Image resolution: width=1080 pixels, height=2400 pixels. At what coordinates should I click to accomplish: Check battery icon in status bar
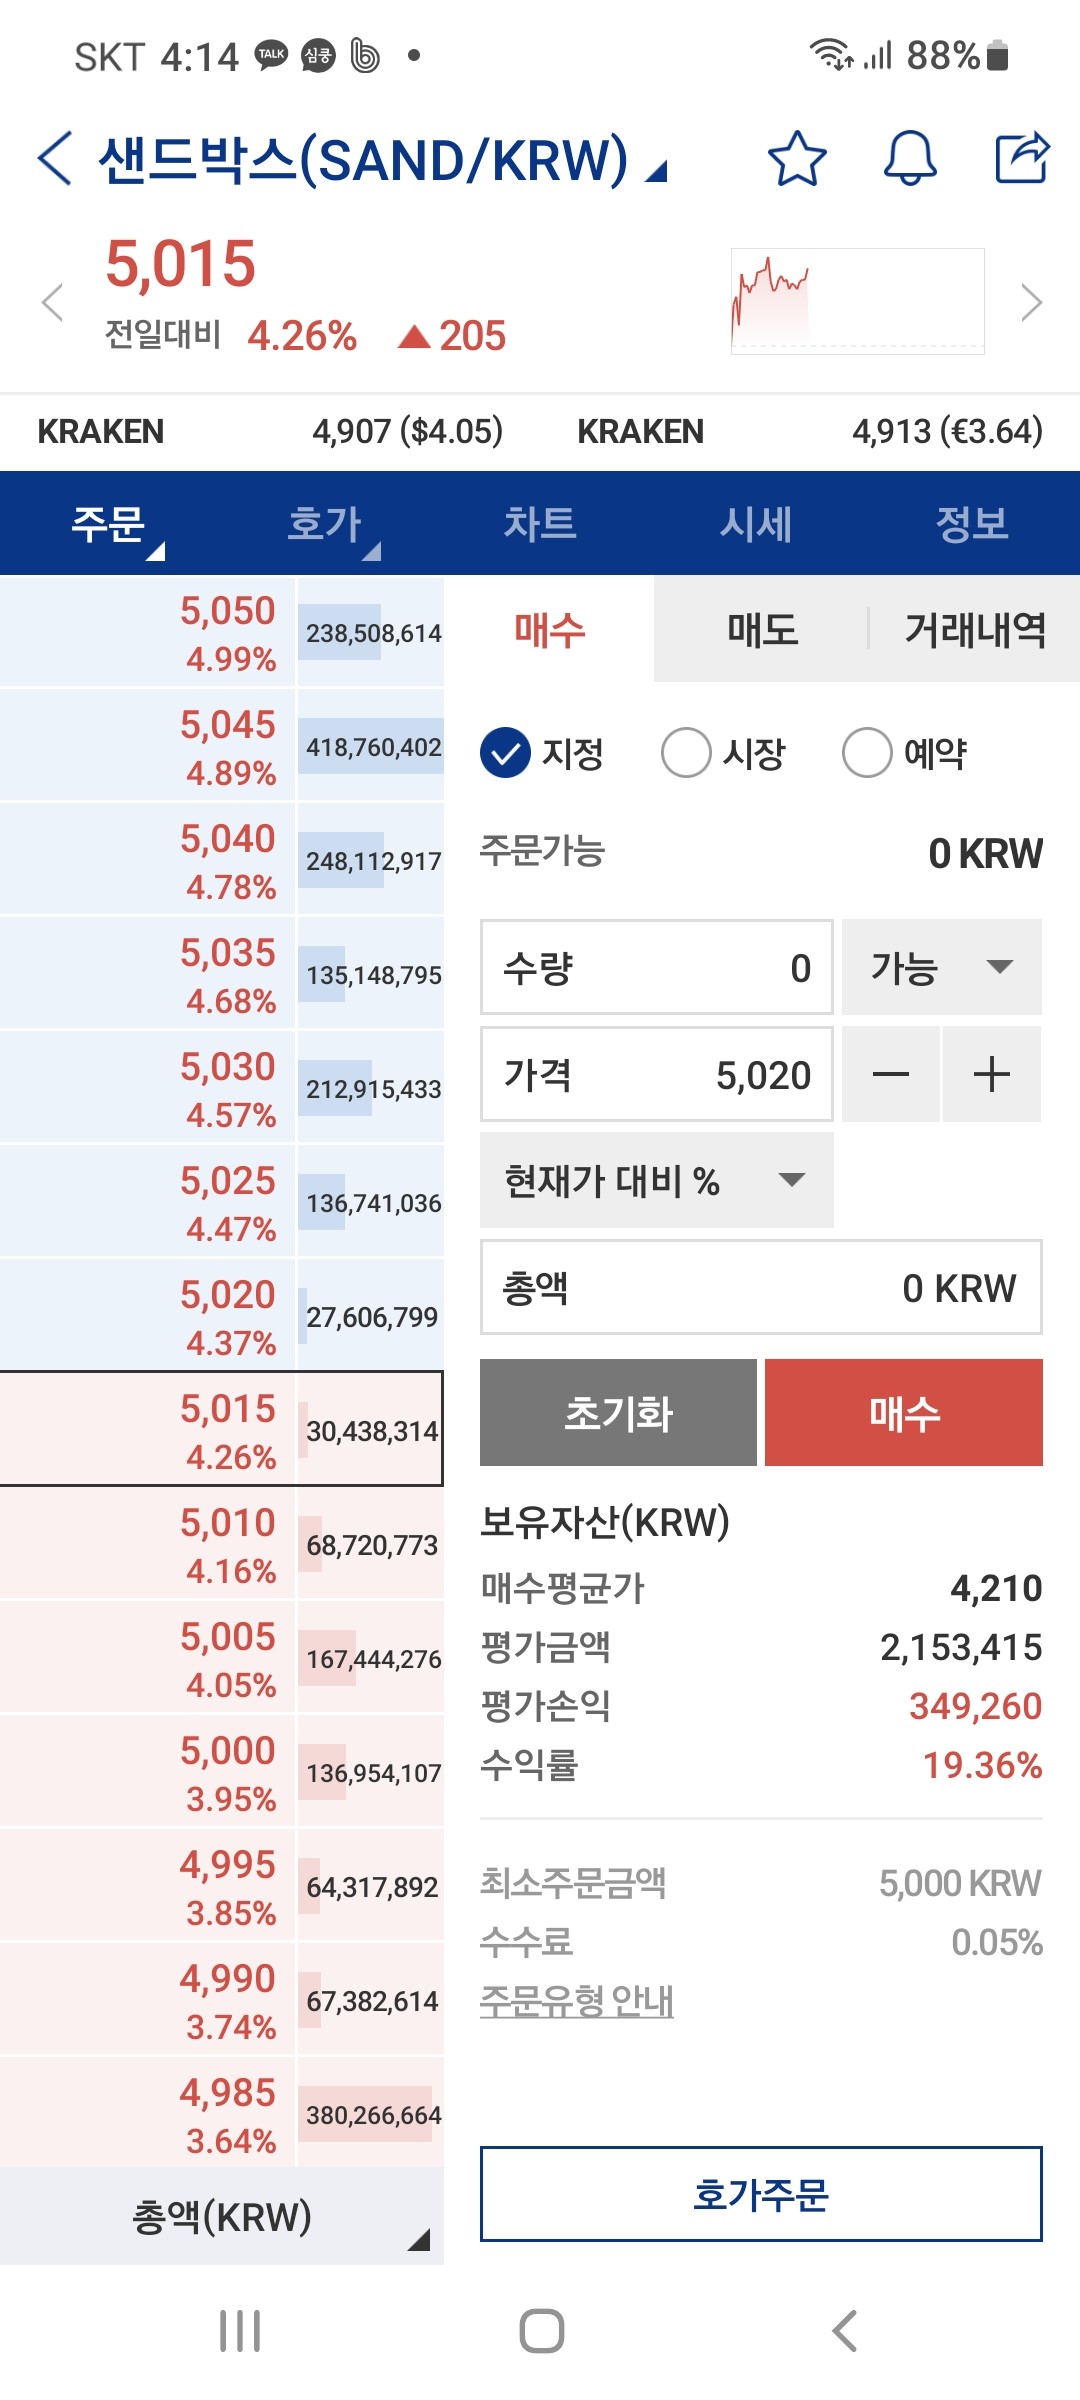coord(997,55)
